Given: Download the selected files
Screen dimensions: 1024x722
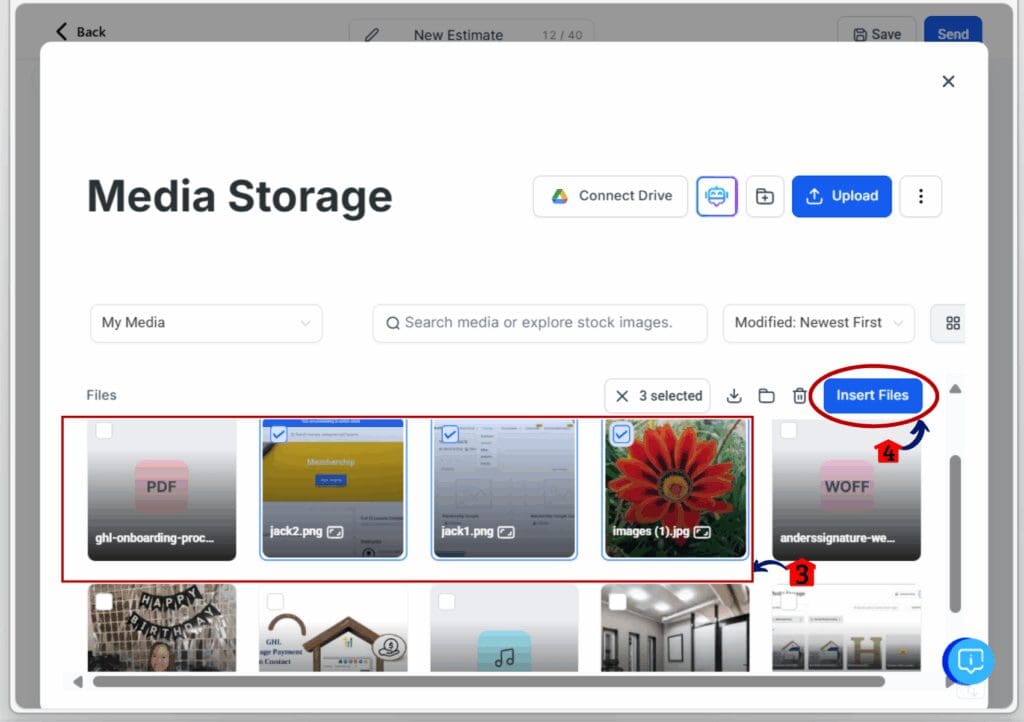Looking at the screenshot, I should 734,396.
